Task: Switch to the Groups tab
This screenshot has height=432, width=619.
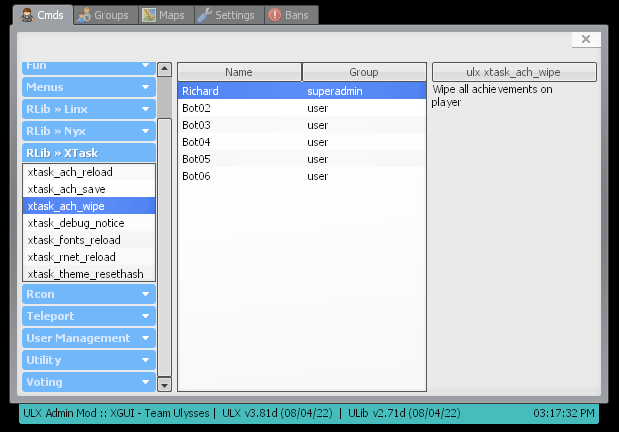Action: (x=102, y=15)
